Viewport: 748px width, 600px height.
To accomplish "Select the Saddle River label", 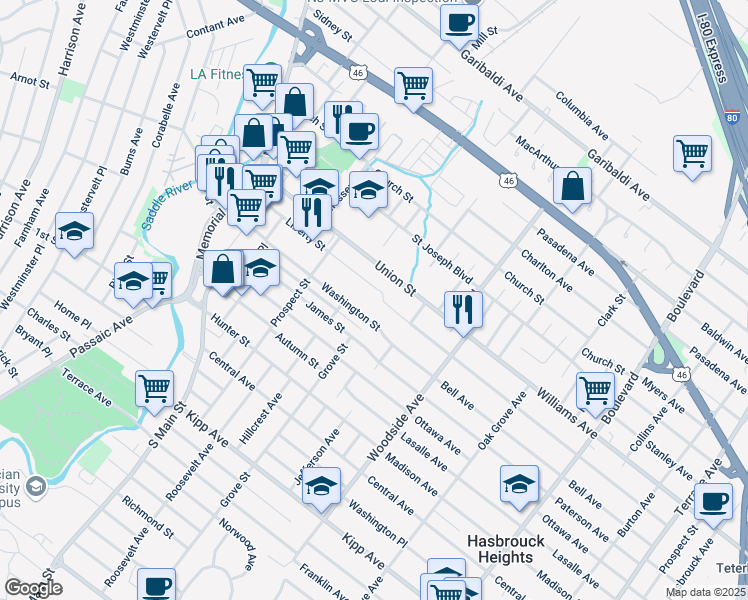I will [x=167, y=206].
